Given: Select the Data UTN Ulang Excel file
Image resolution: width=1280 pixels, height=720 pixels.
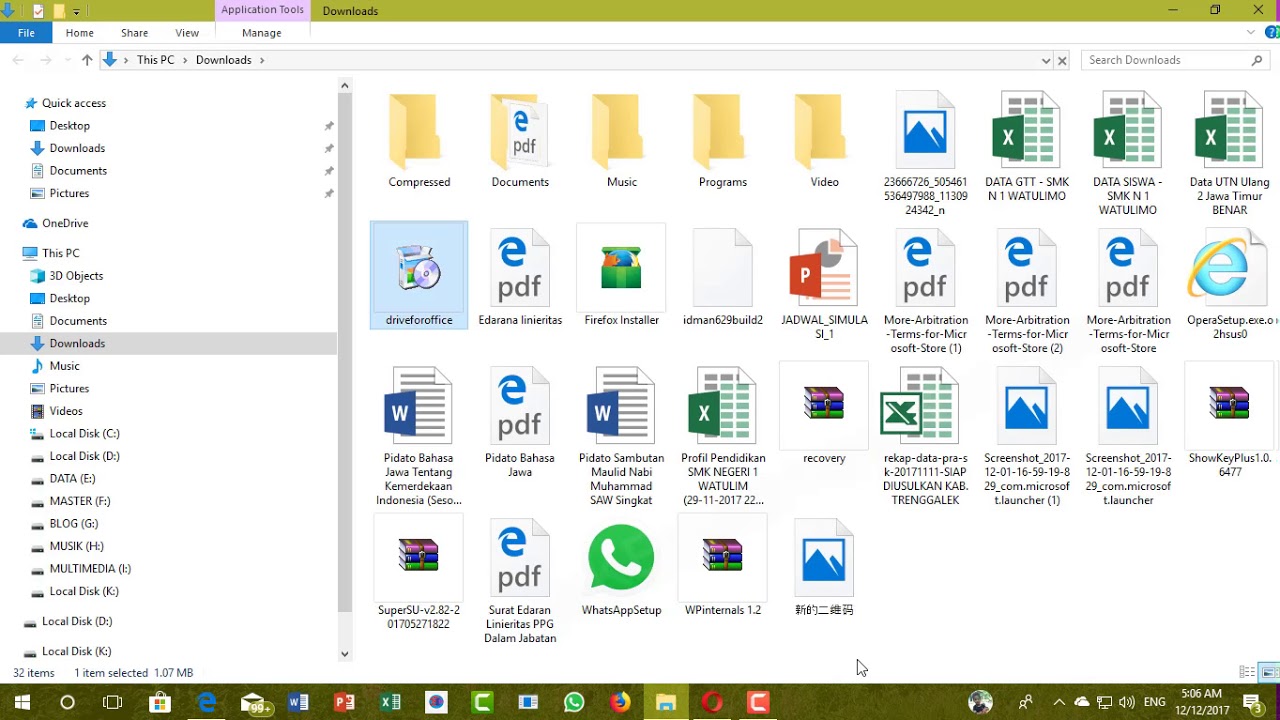Looking at the screenshot, I should click(x=1230, y=153).
